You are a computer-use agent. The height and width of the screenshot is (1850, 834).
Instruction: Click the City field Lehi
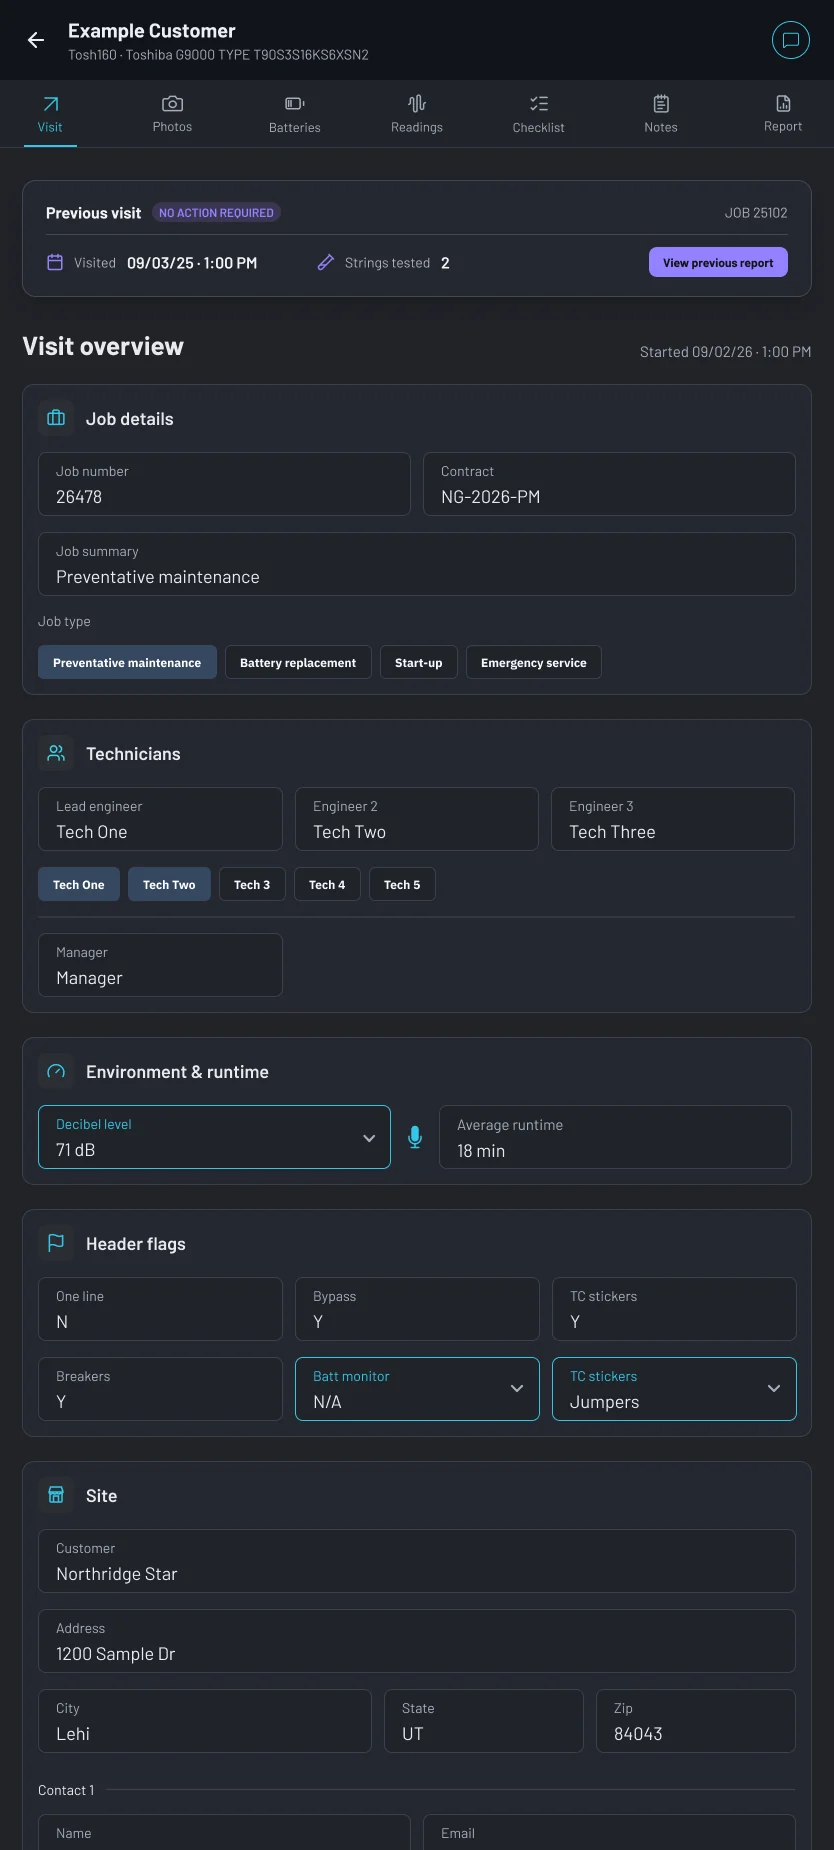pyautogui.click(x=205, y=1721)
